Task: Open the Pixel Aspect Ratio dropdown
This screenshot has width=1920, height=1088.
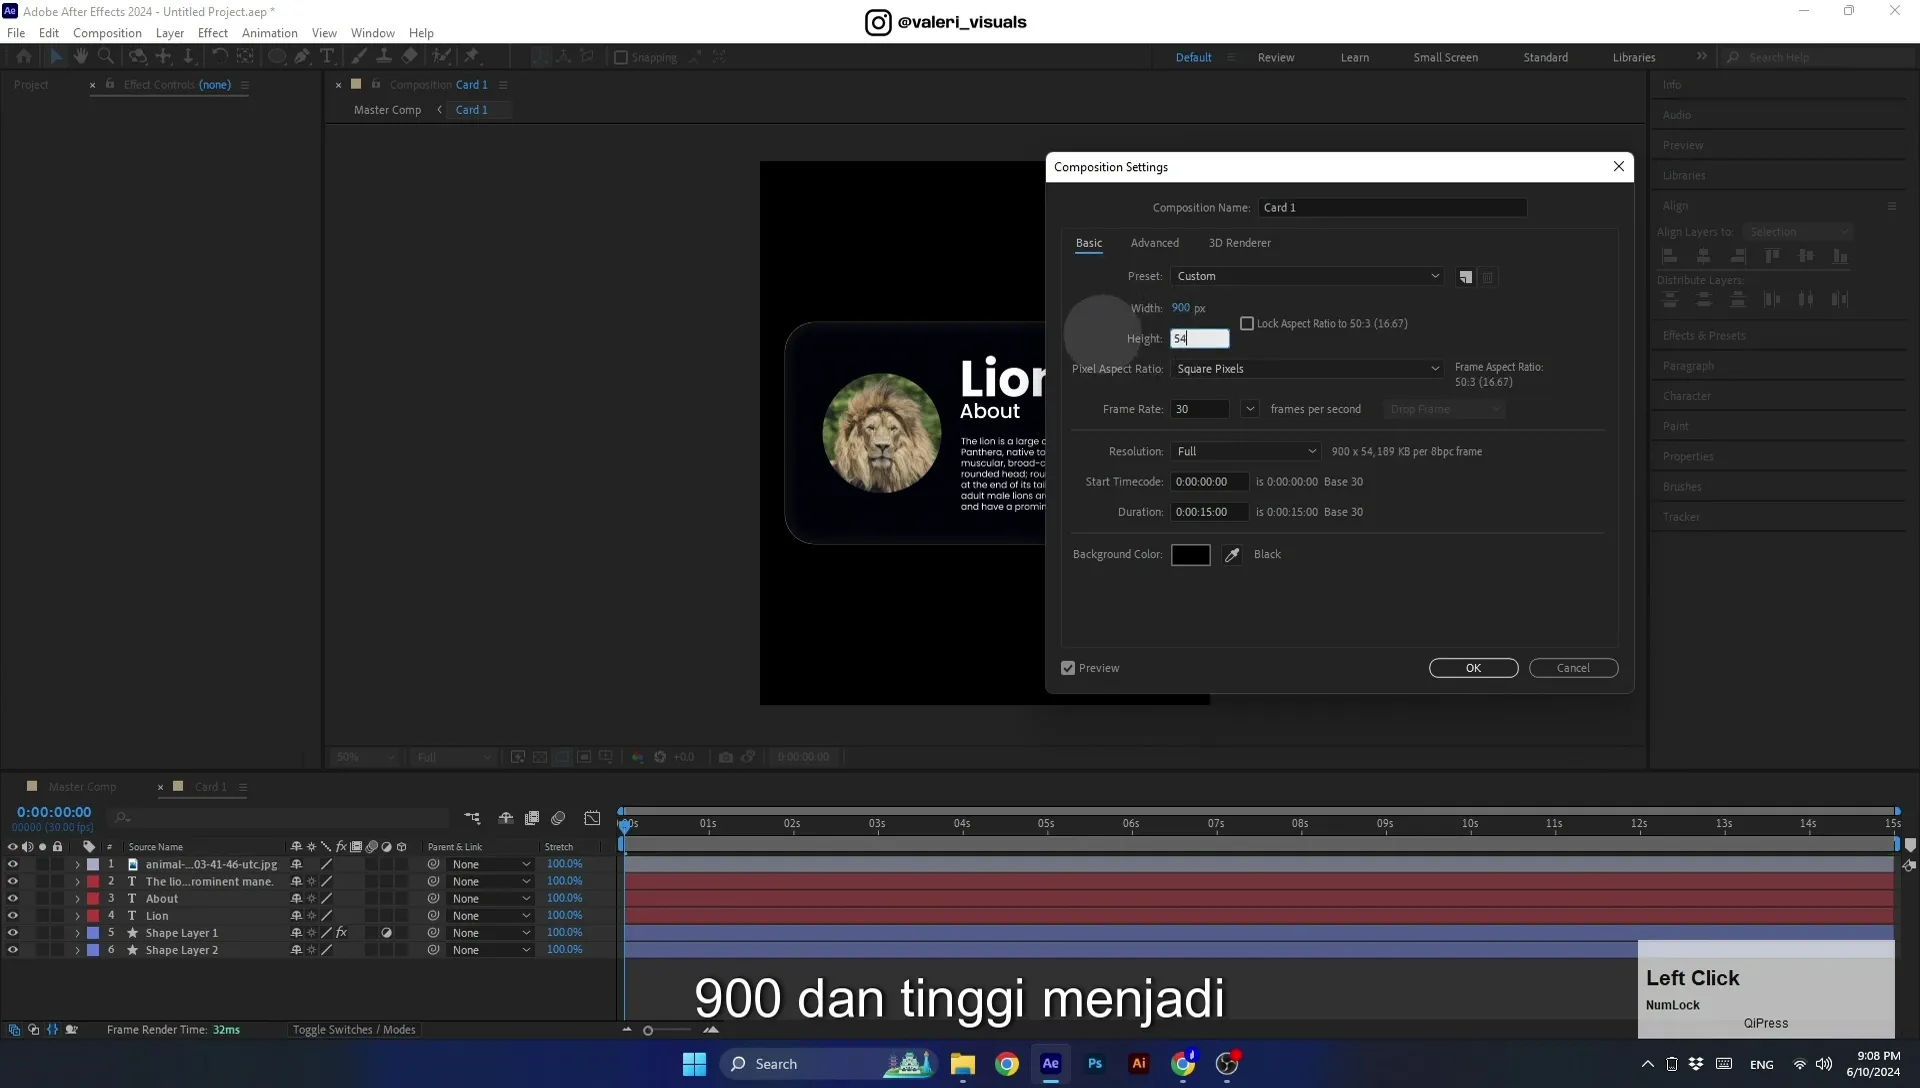Action: (1307, 369)
